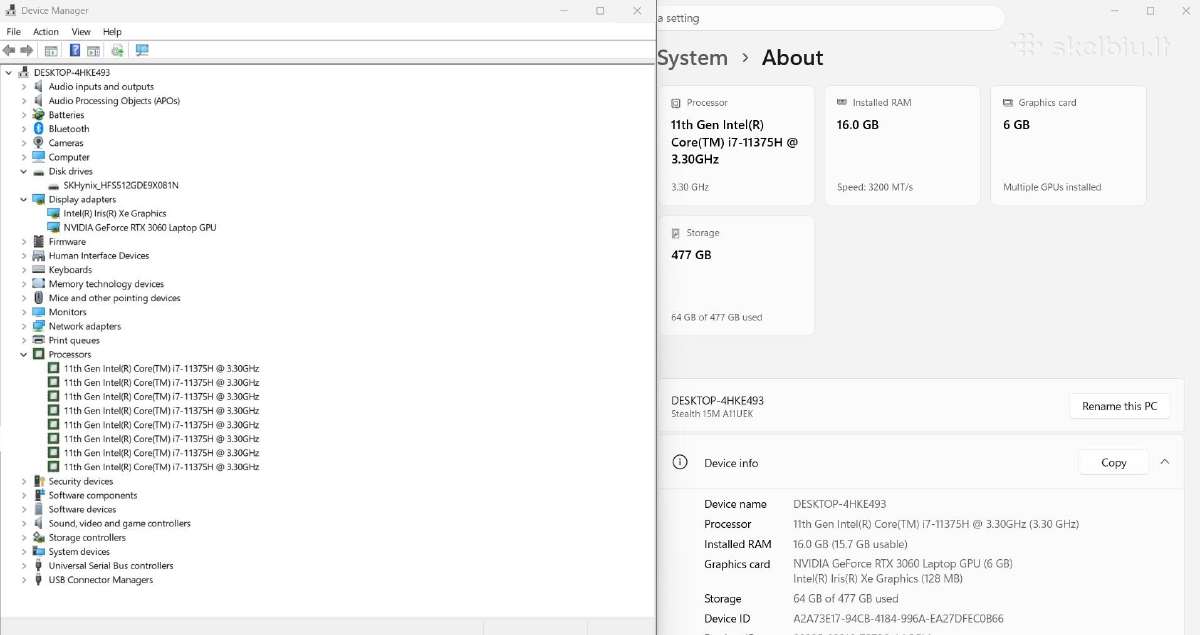Viewport: 1200px width, 635px height.
Task: Select the Bluetooth category icon
Action: pyautogui.click(x=39, y=129)
